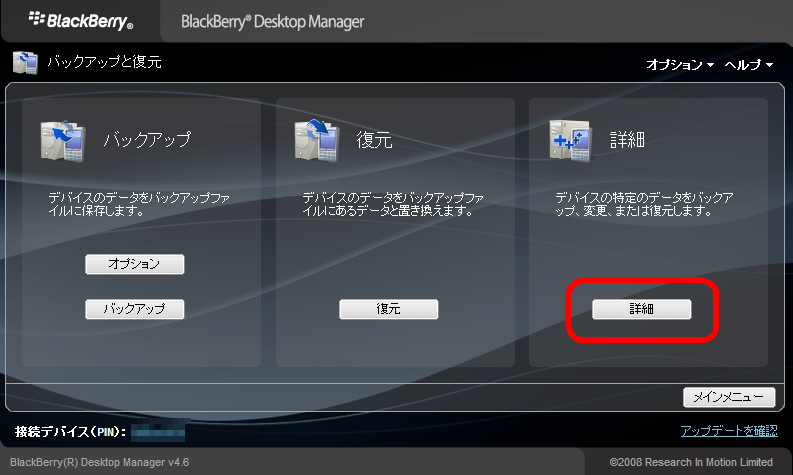Click the Research In Motion copyright text
The image size is (793, 475).
click(691, 462)
